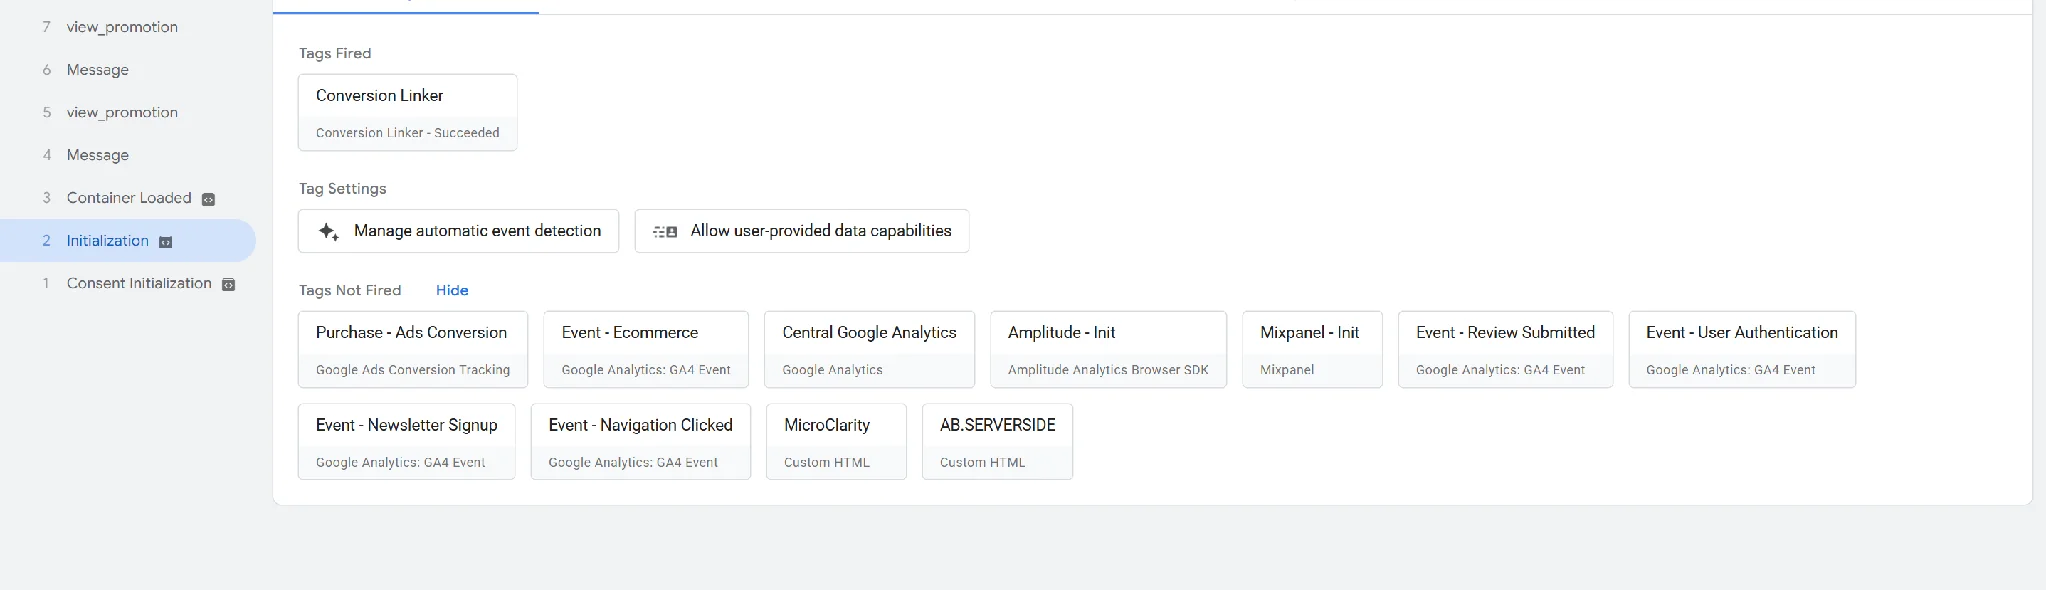Click the code icon beside Consent Initialization

[x=228, y=285]
